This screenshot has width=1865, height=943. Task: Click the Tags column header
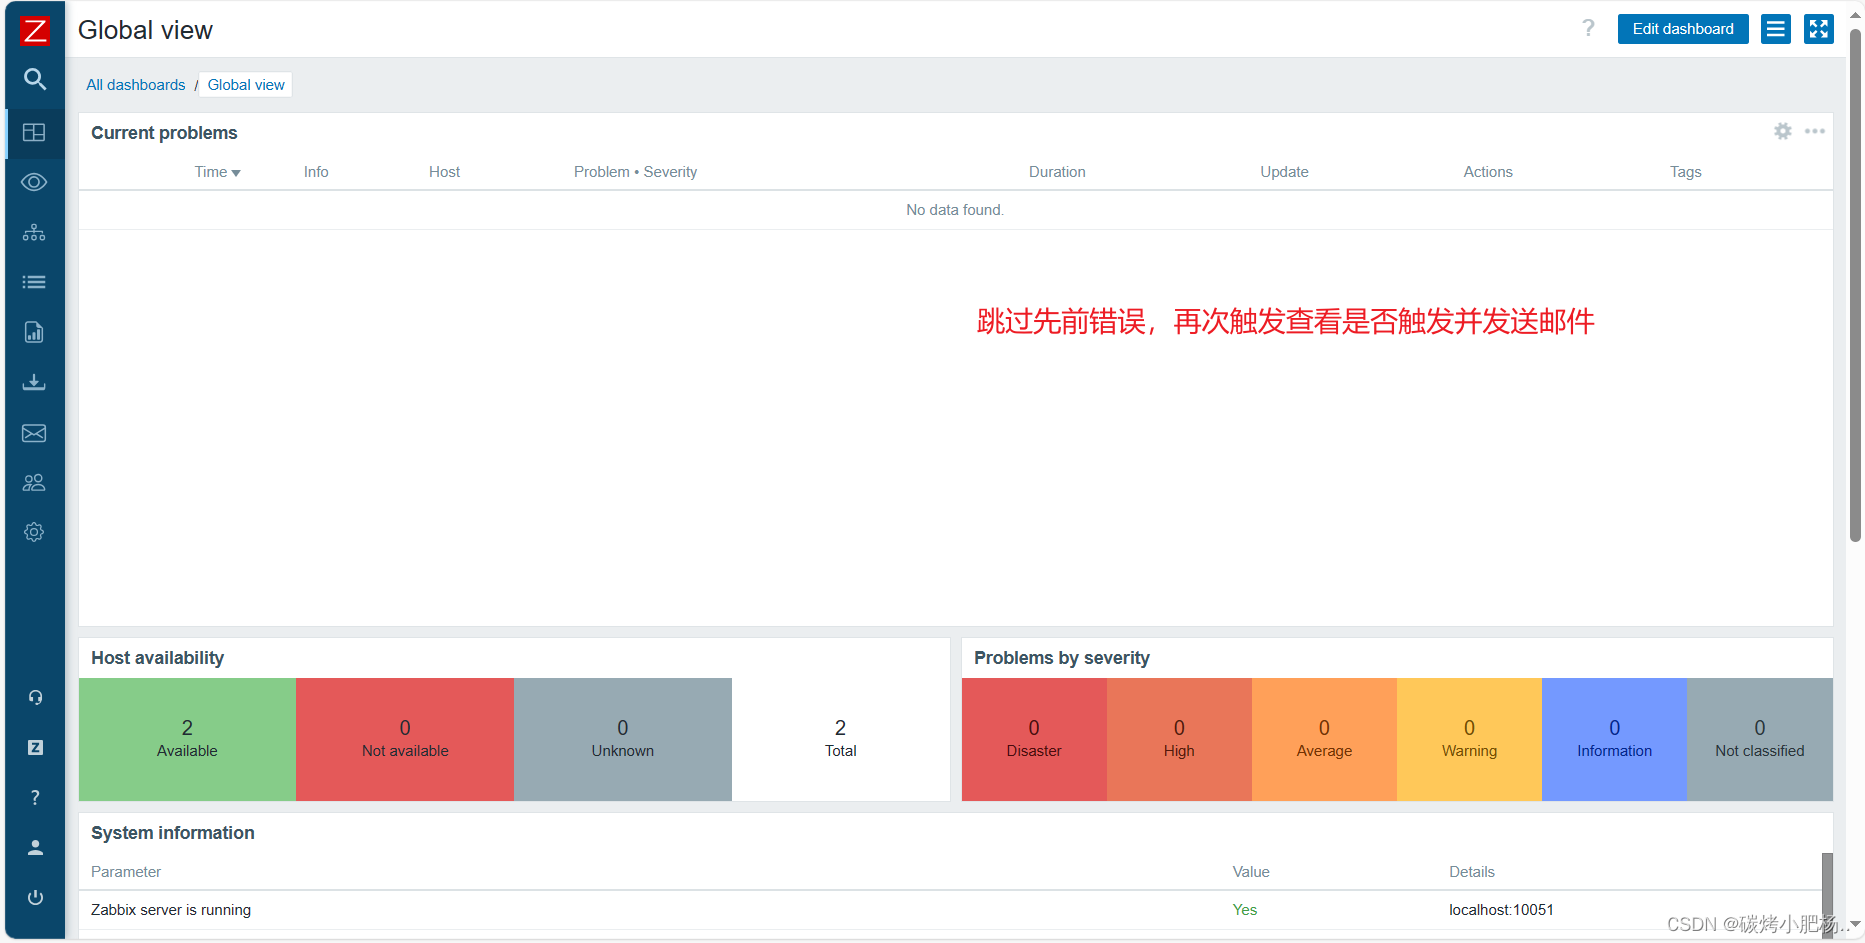1685,172
